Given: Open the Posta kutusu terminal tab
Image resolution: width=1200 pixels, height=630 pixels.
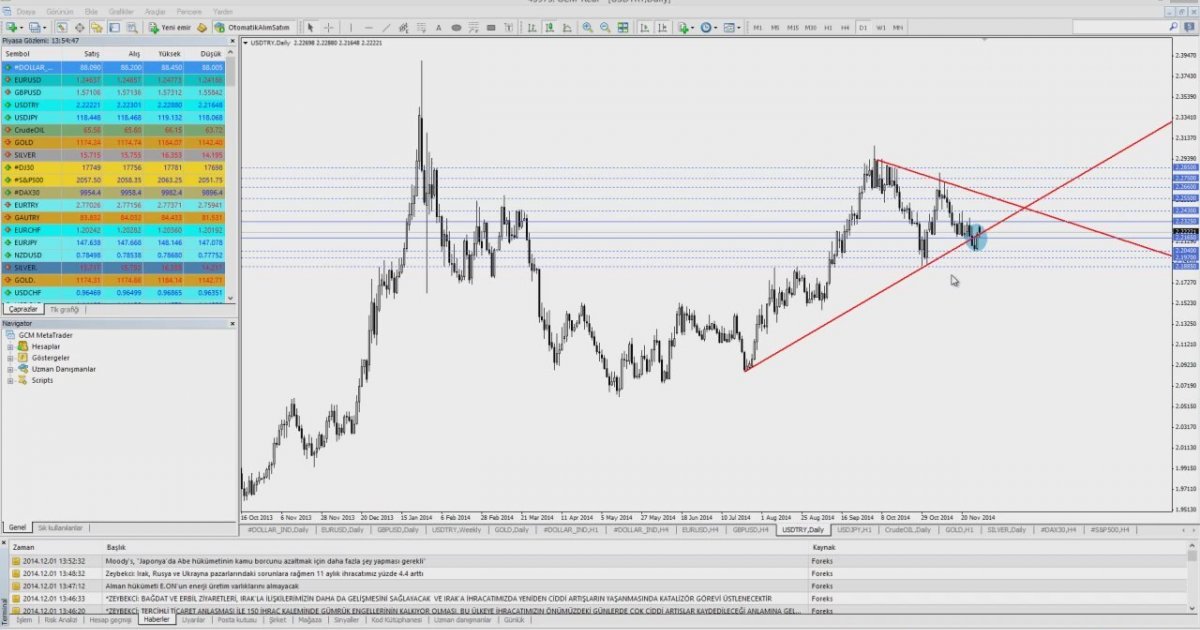Looking at the screenshot, I should click(x=235, y=620).
